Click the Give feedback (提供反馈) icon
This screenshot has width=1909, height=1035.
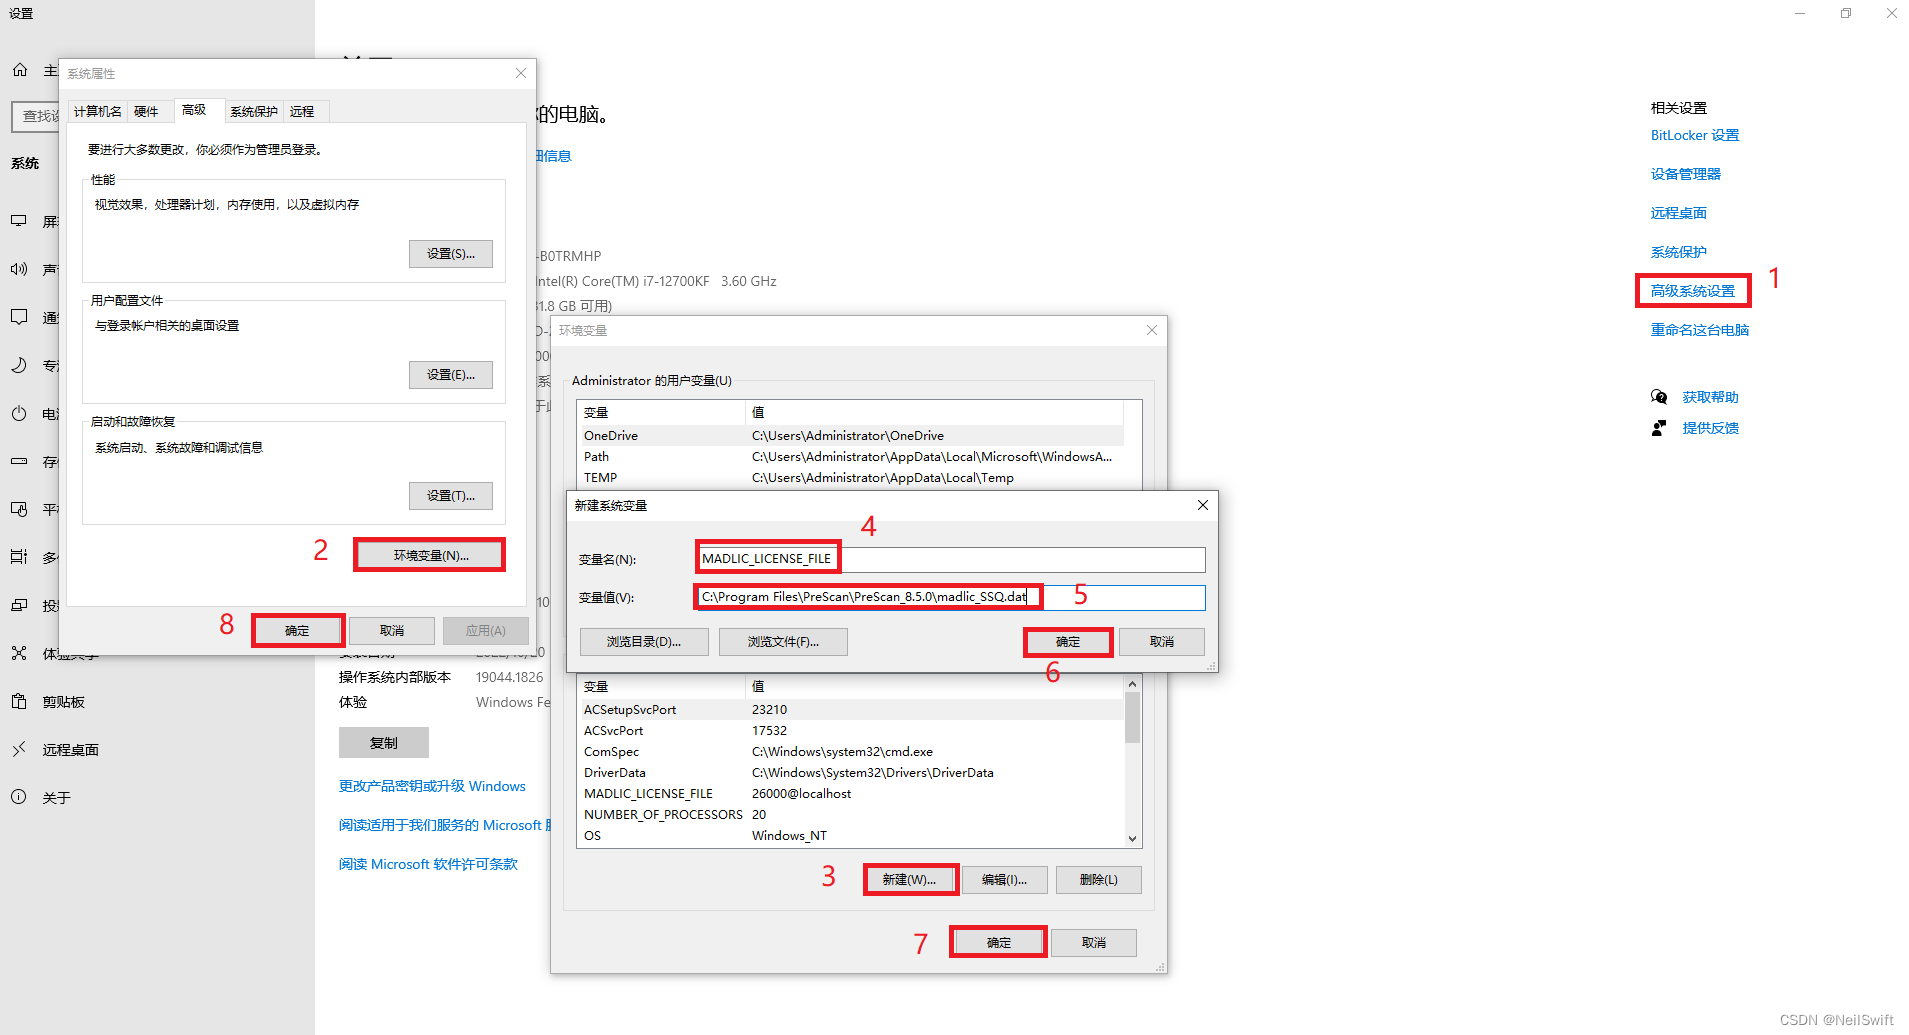[x=1659, y=428]
